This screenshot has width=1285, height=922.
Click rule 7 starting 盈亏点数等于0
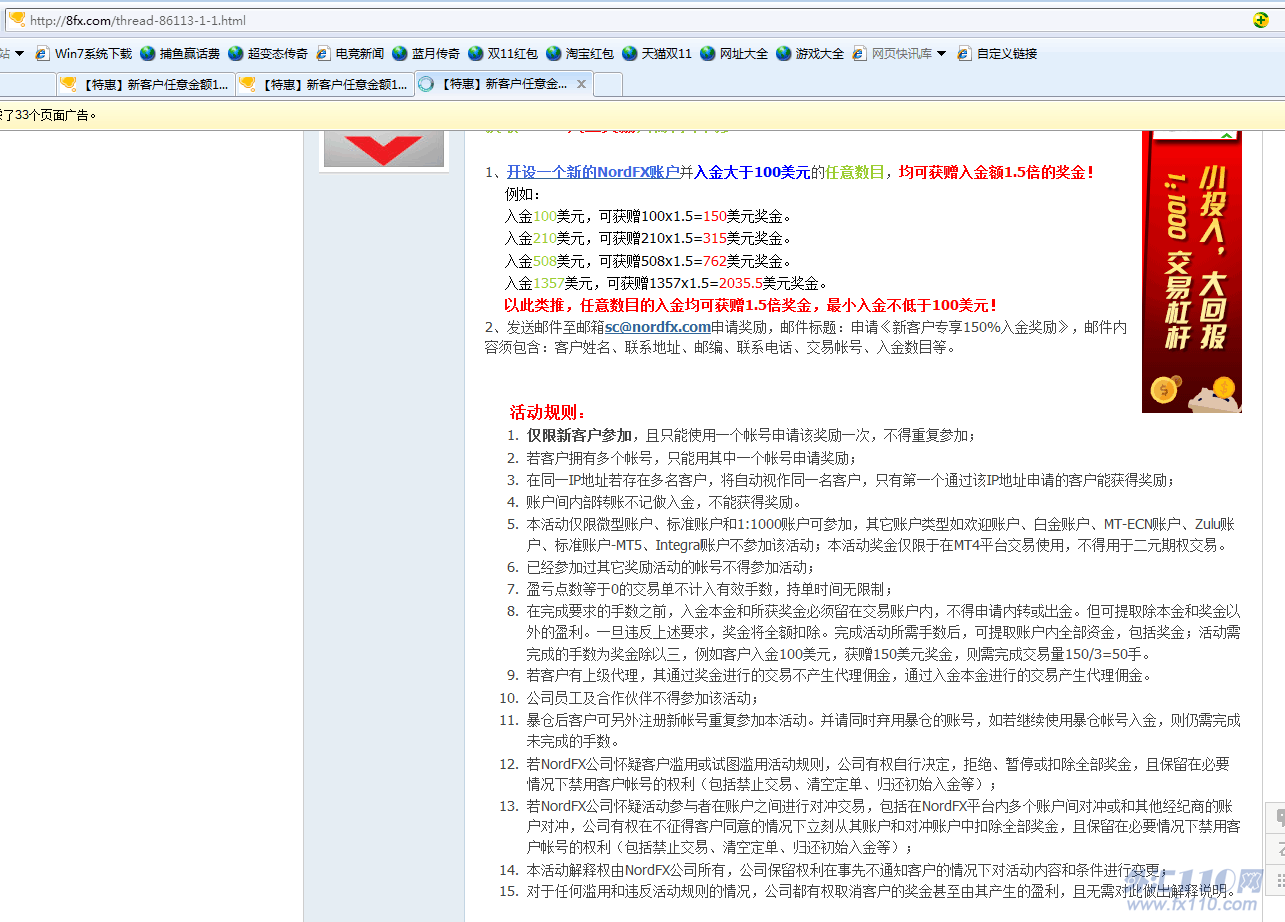pyautogui.click(x=710, y=589)
